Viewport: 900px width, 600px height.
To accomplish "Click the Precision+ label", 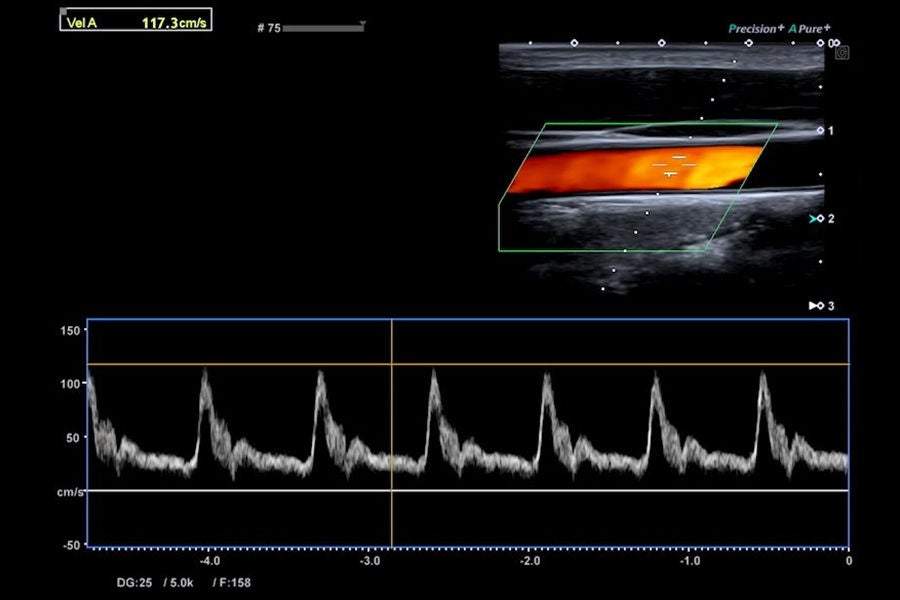I will 756,29.
